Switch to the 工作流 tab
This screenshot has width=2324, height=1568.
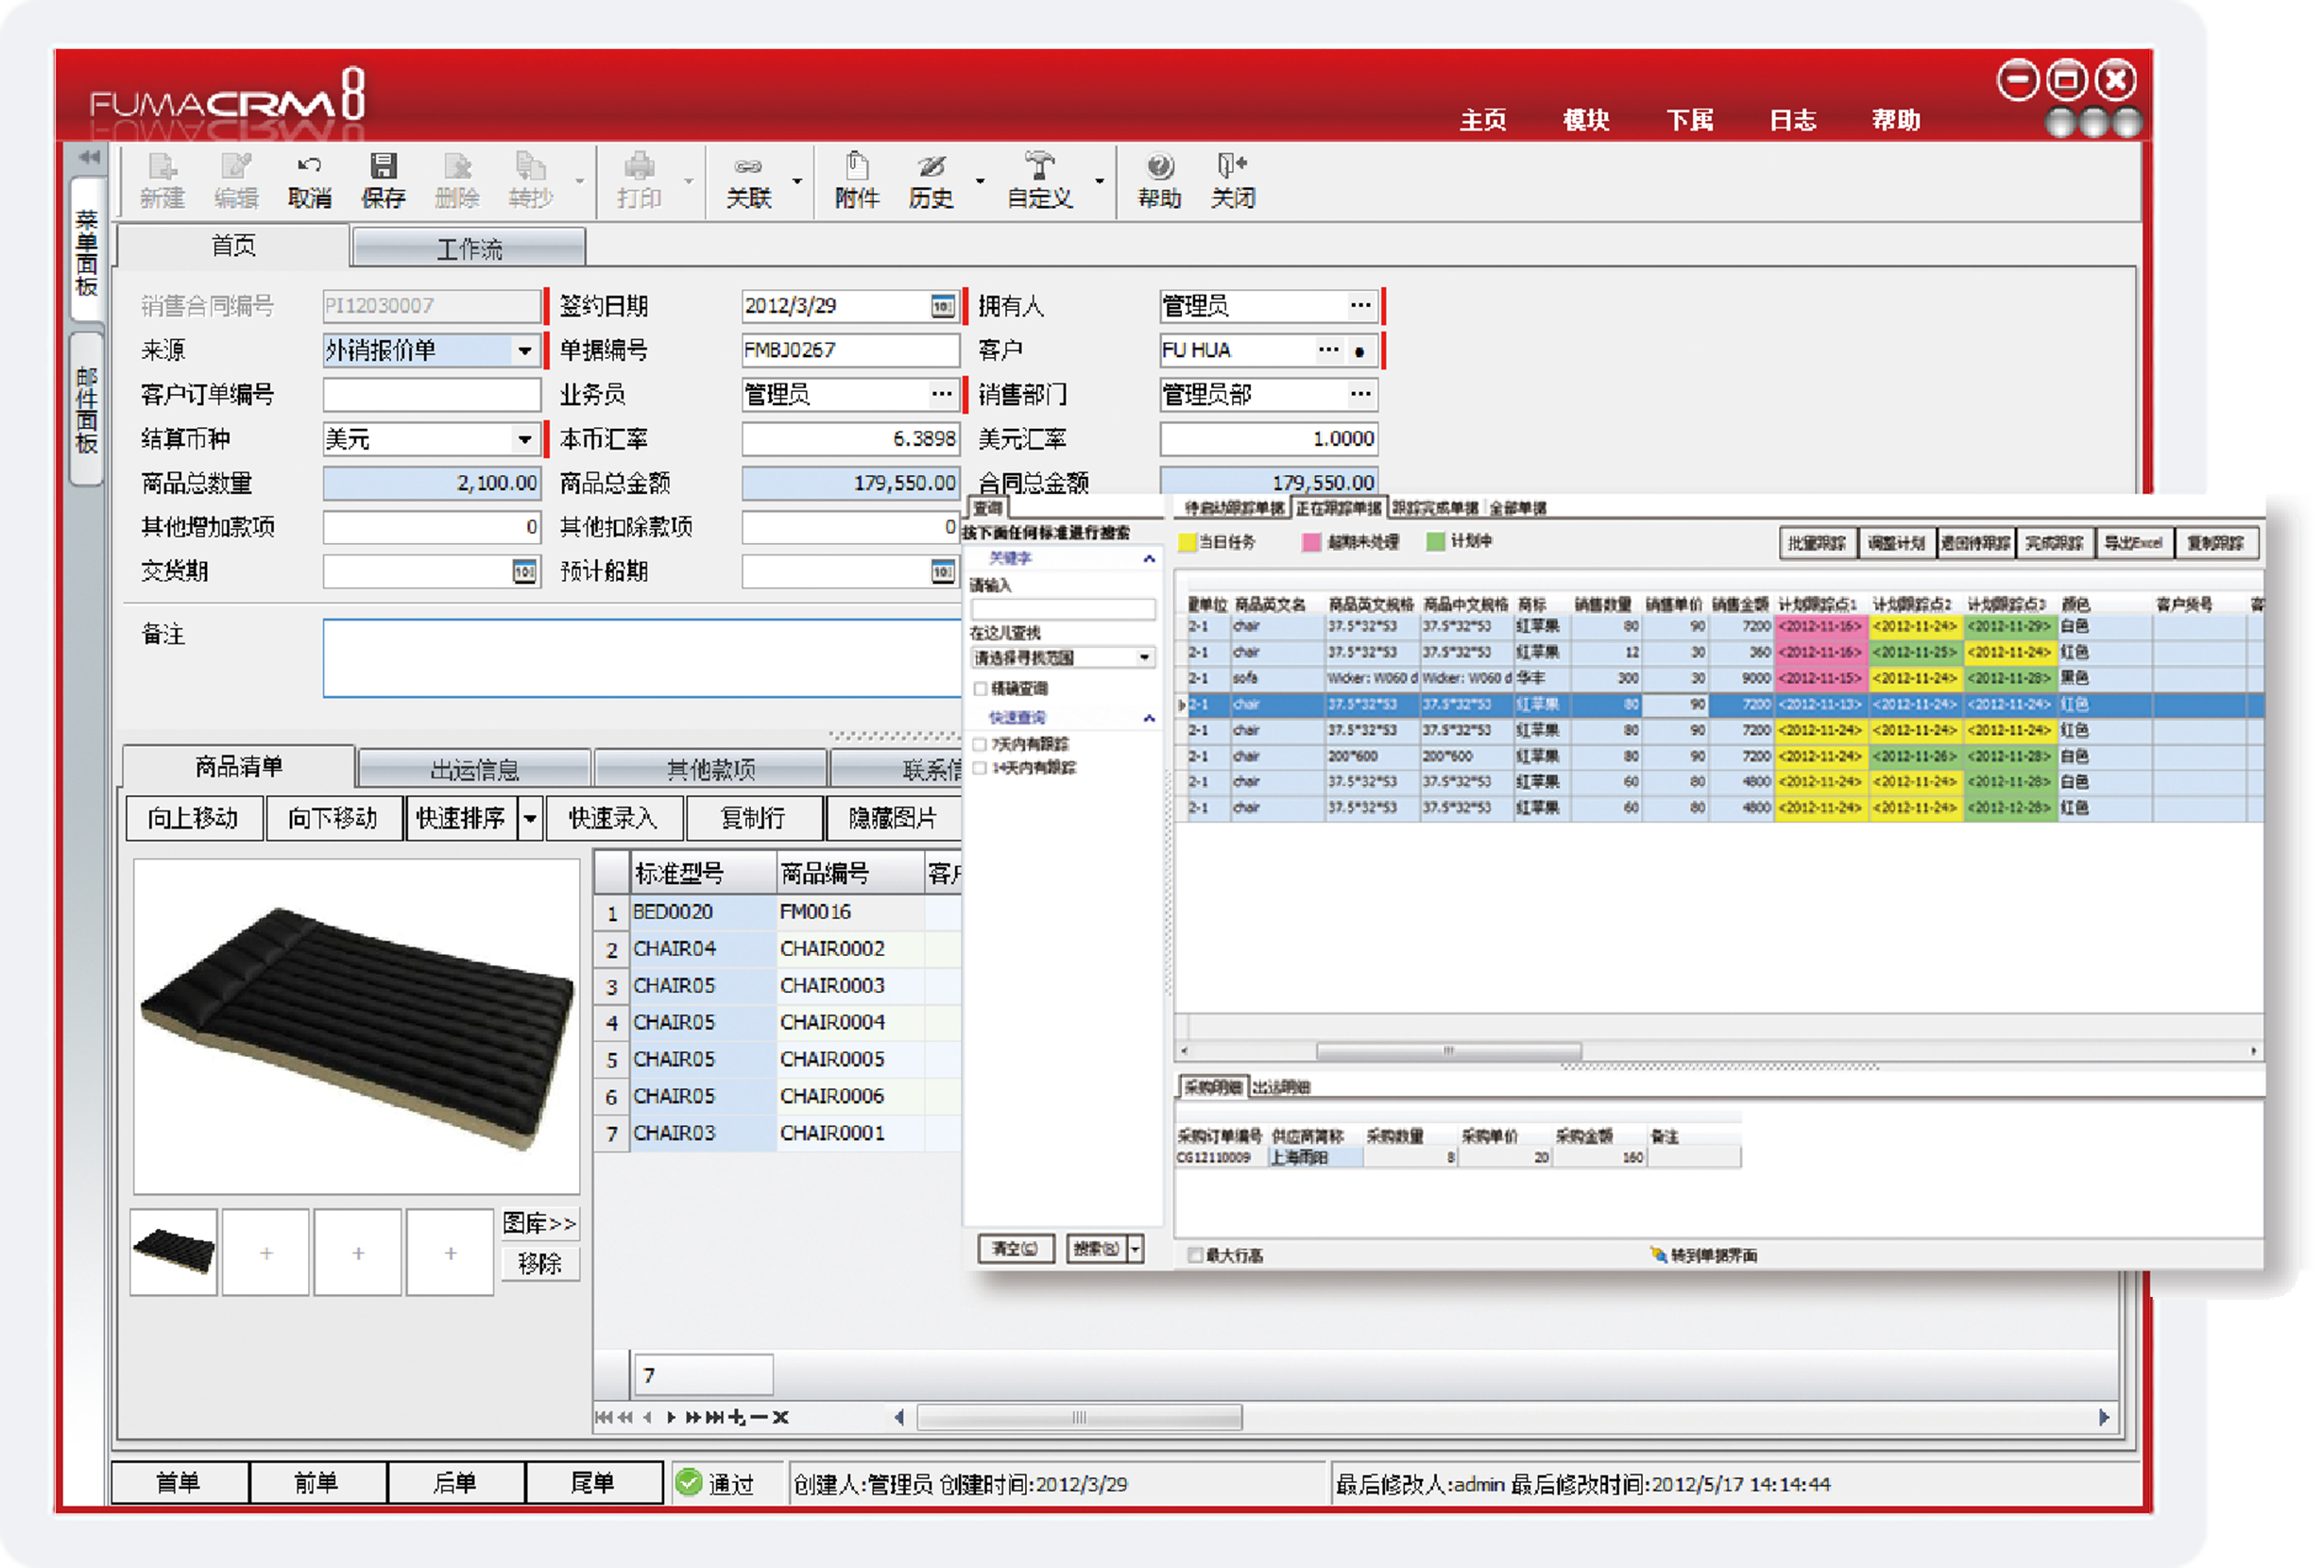[x=469, y=248]
